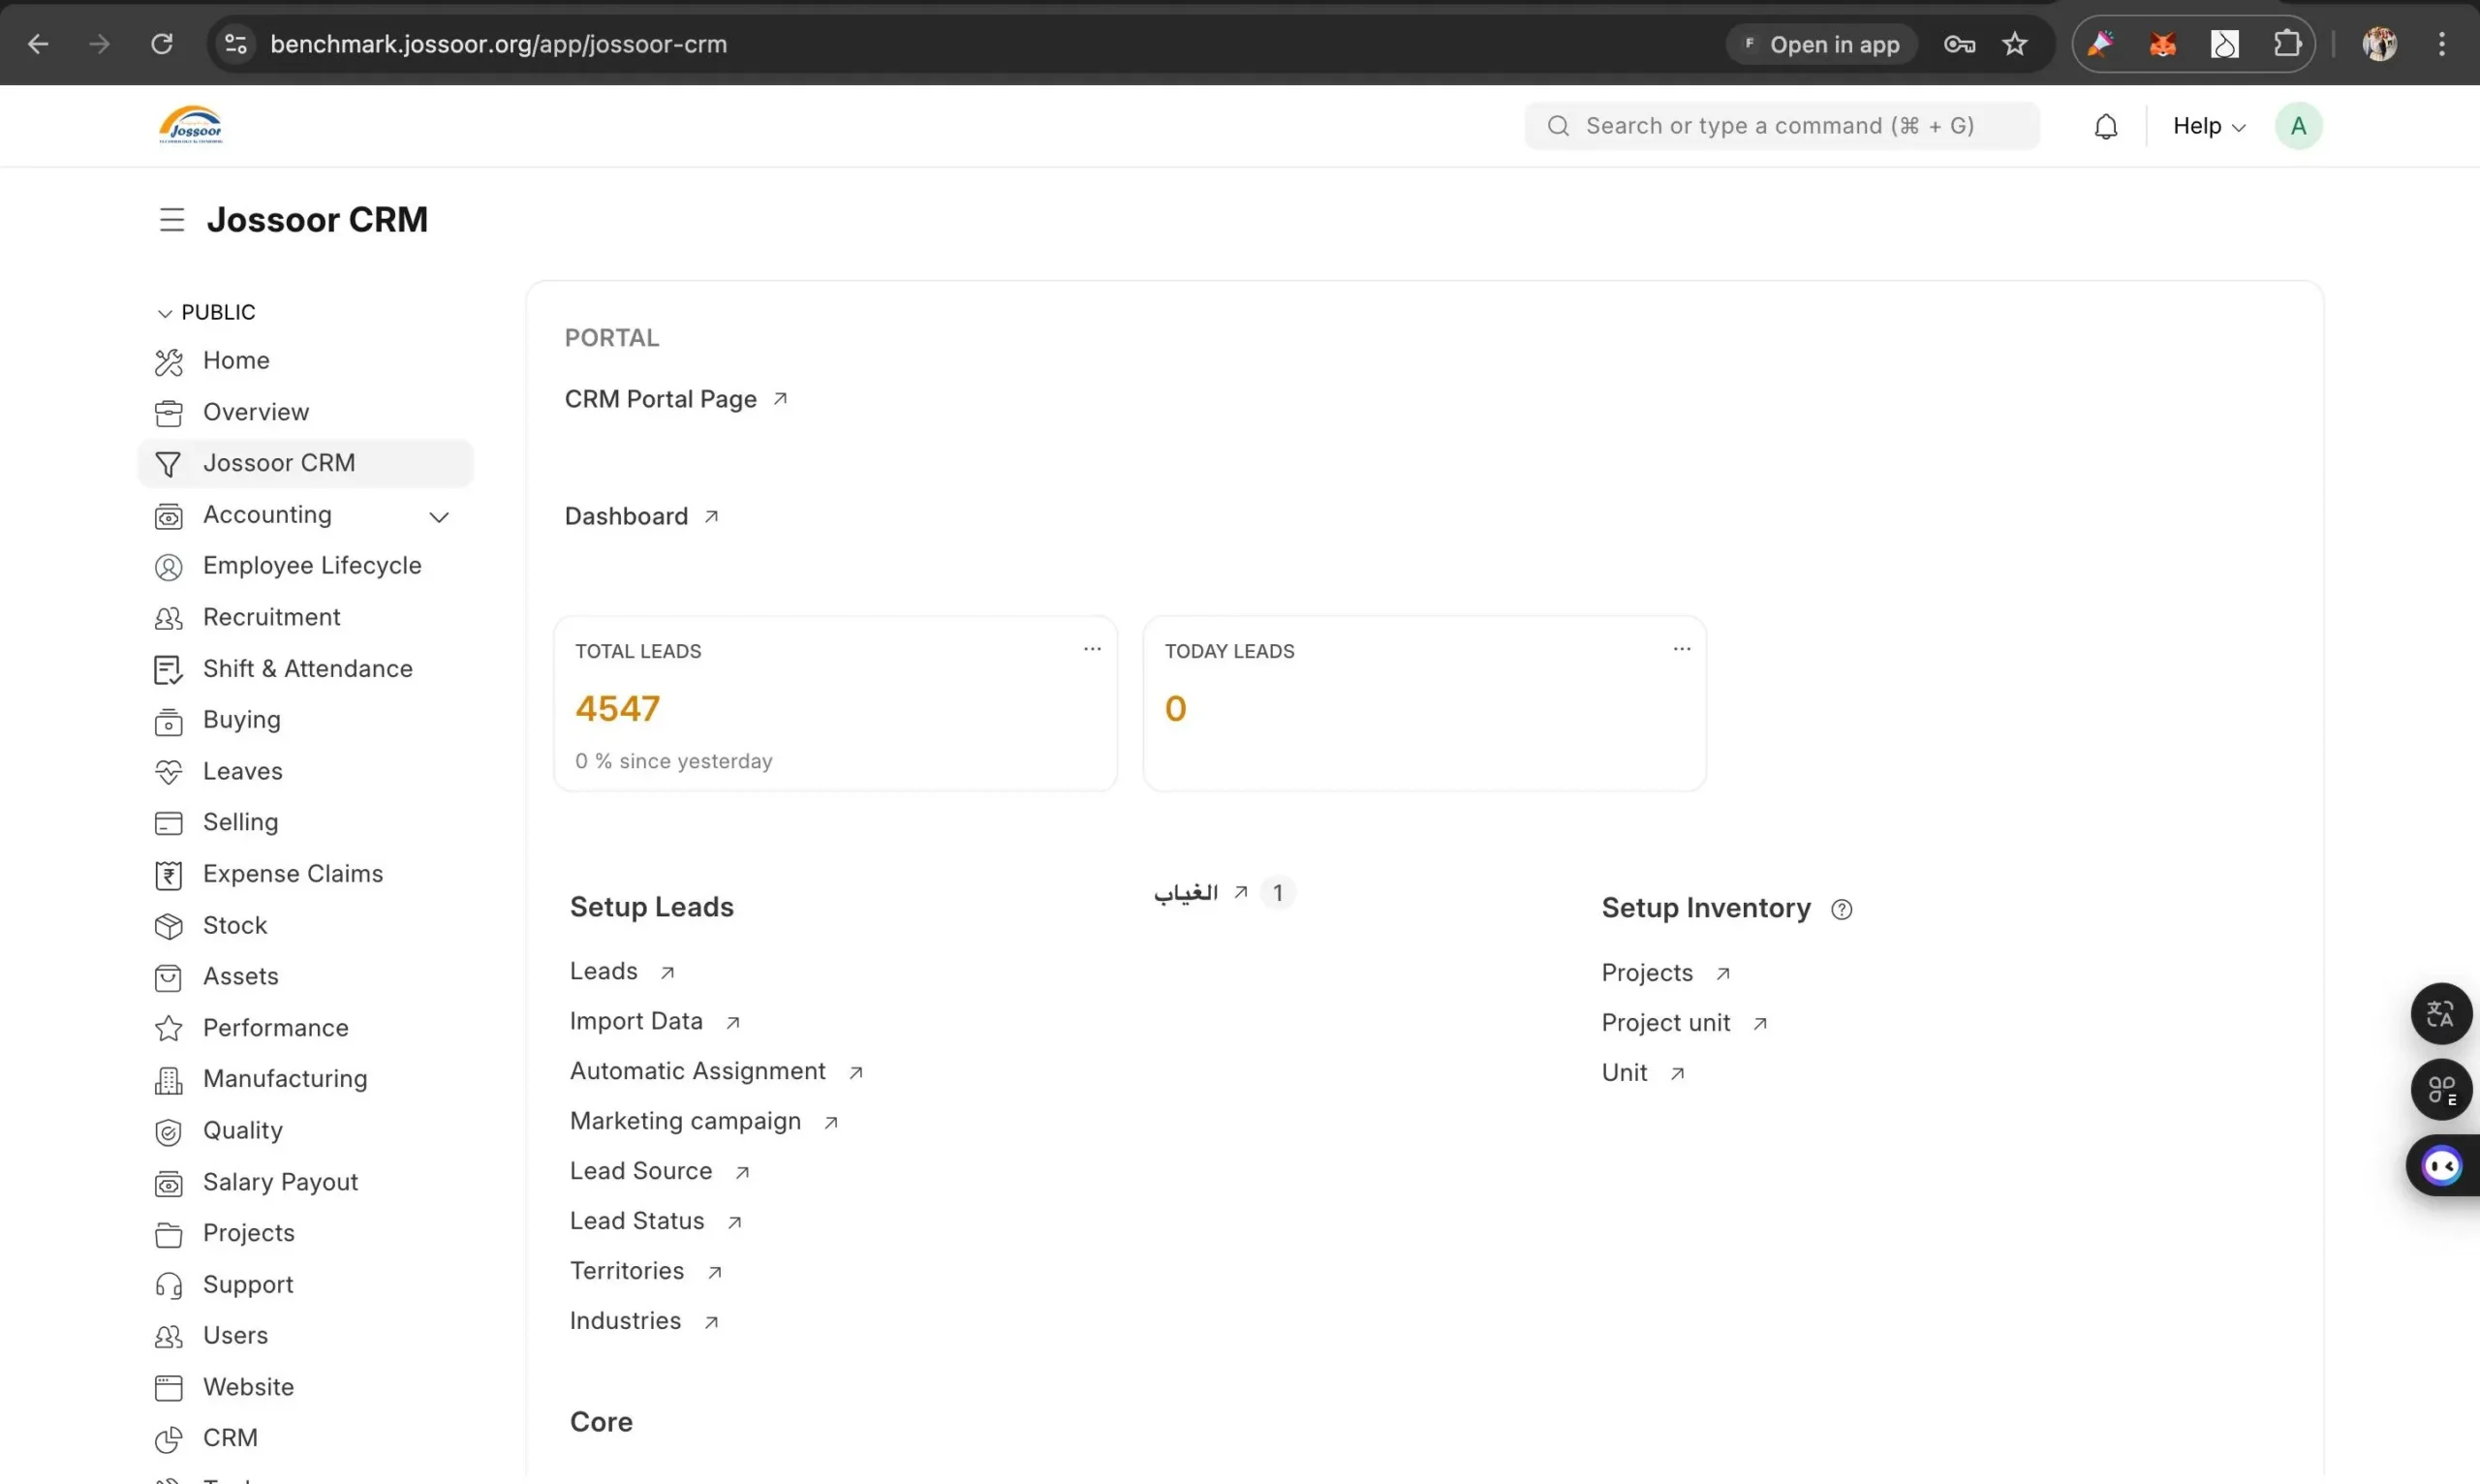Click Open in app button
Image resolution: width=2480 pixels, height=1484 pixels.
[x=1821, y=44]
